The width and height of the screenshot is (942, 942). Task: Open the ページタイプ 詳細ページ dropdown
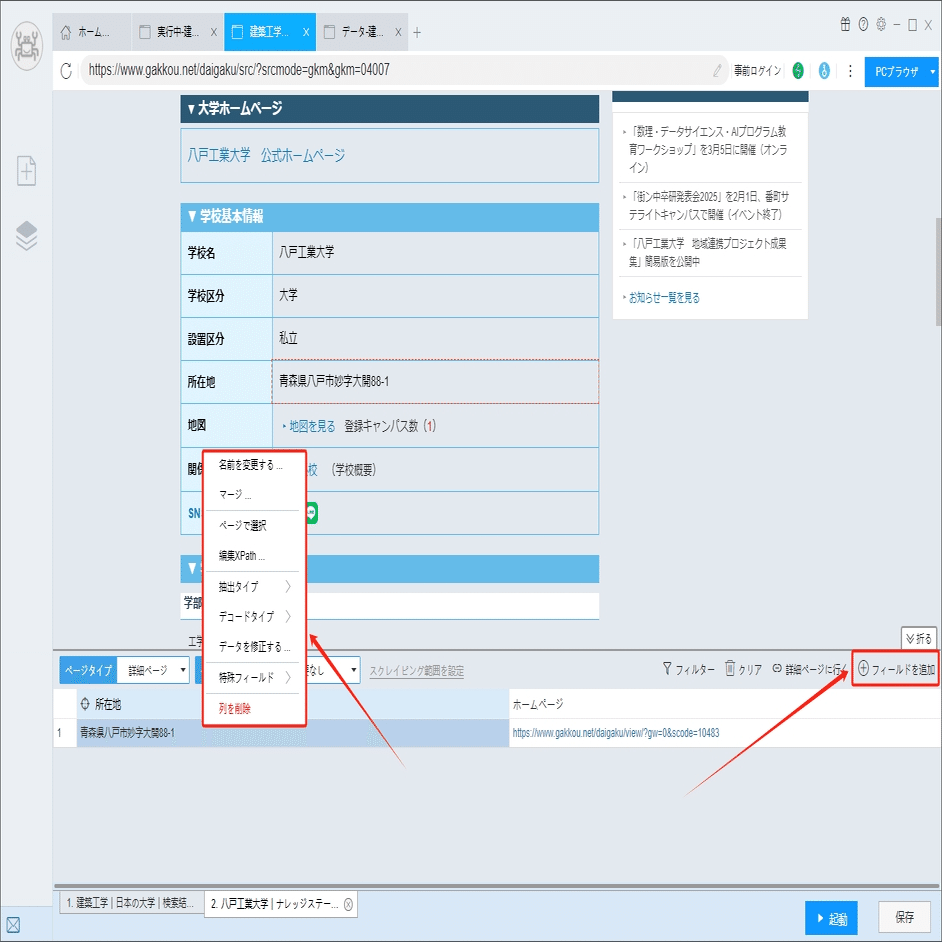(x=154, y=670)
